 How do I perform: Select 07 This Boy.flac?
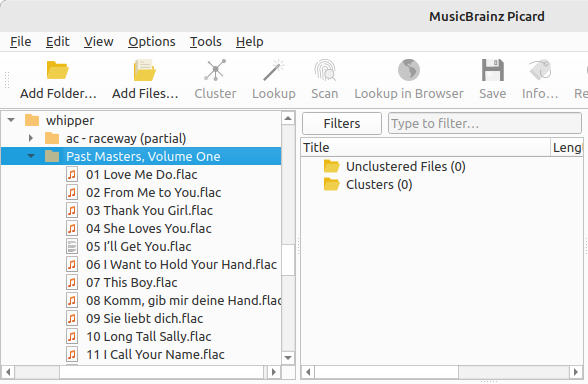132,282
